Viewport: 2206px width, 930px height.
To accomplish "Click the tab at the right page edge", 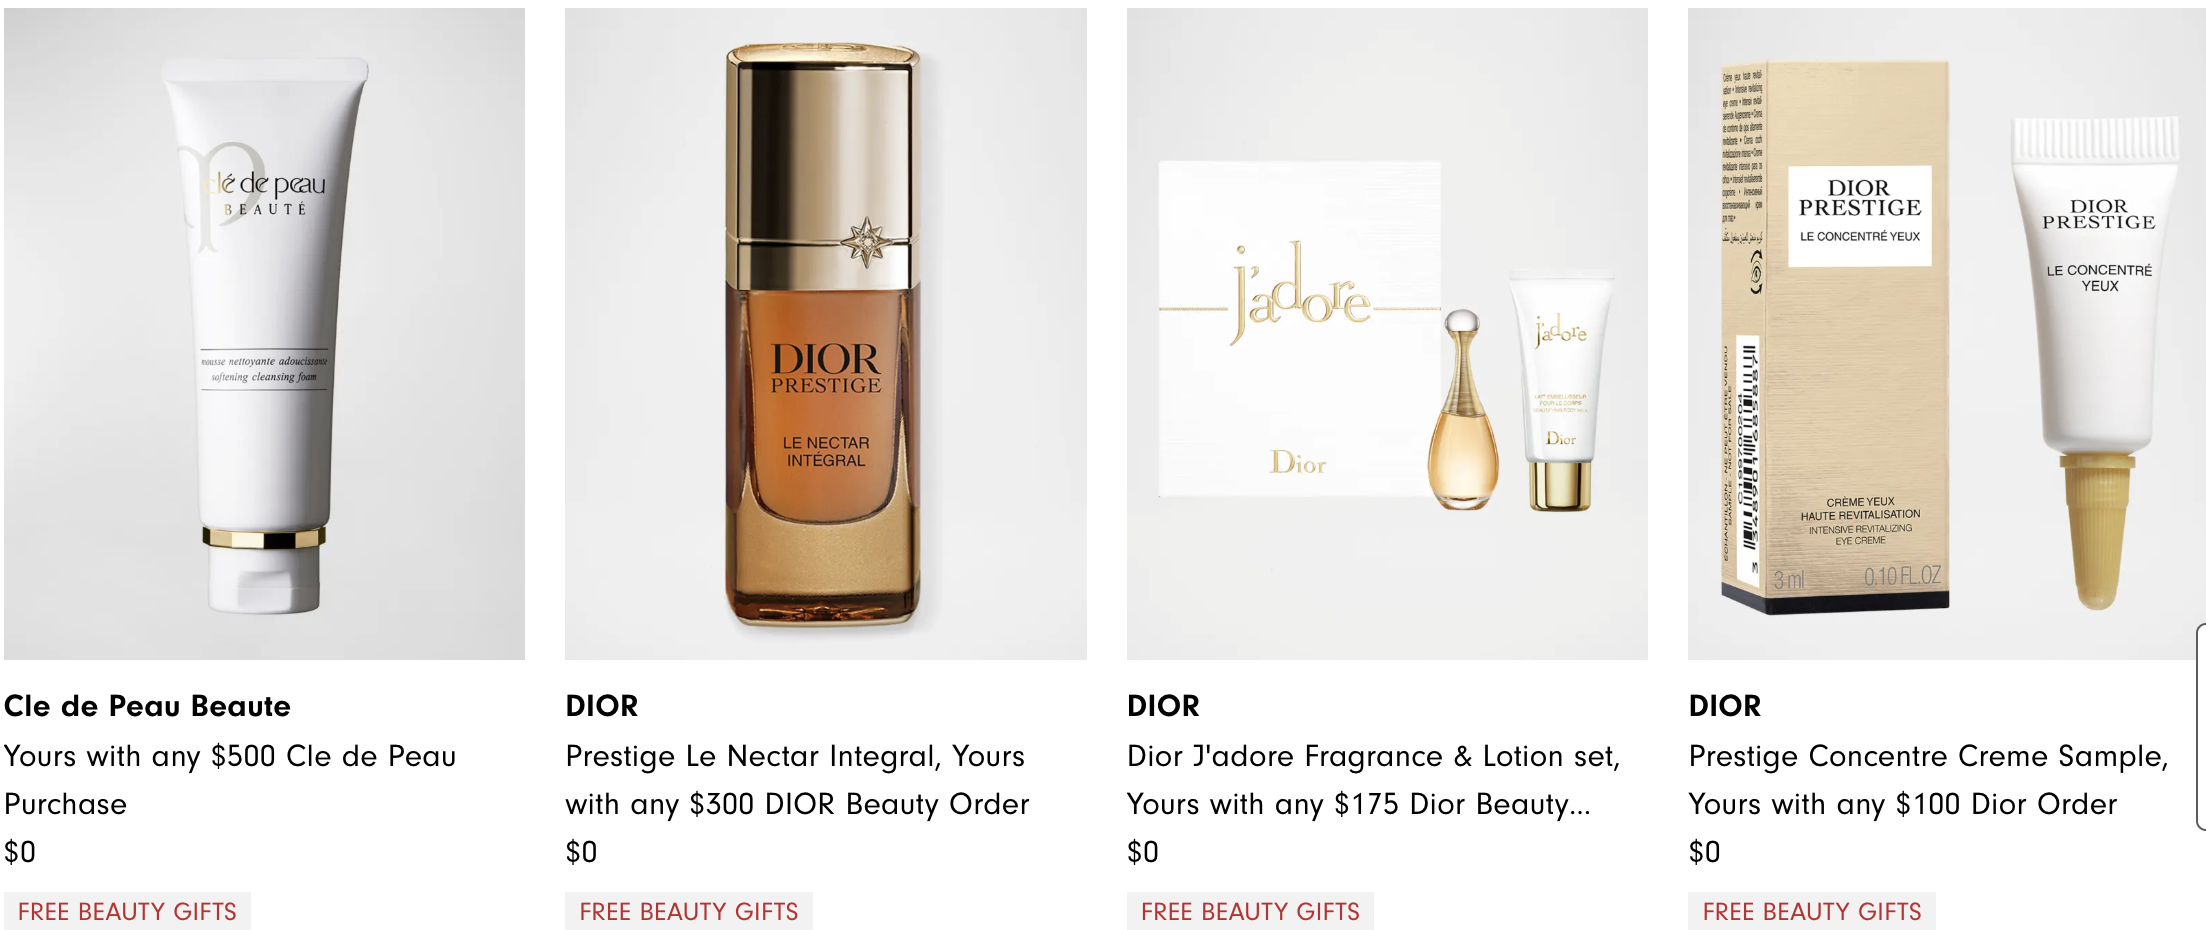I will [2201, 727].
